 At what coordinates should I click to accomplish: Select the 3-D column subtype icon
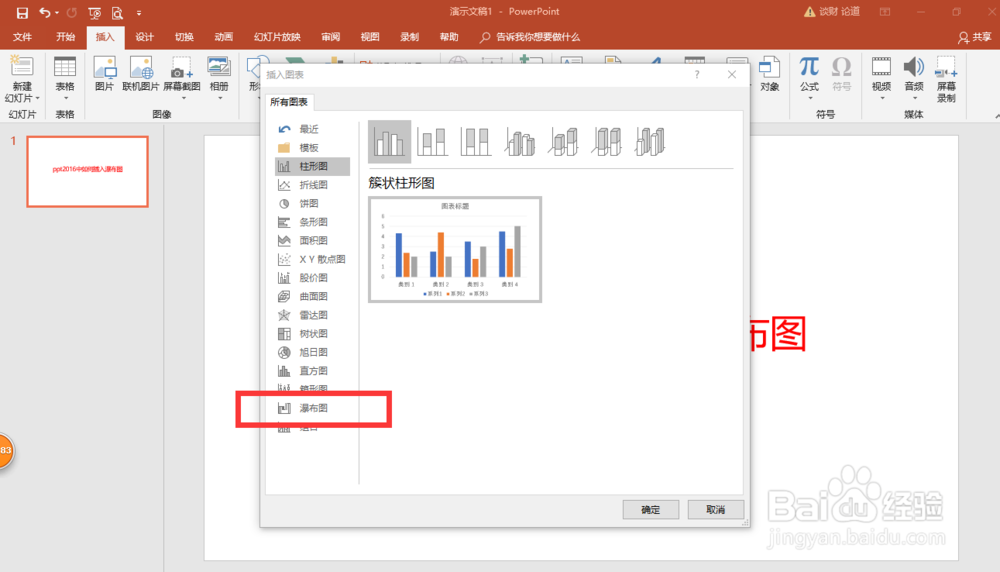pyautogui.click(x=650, y=142)
